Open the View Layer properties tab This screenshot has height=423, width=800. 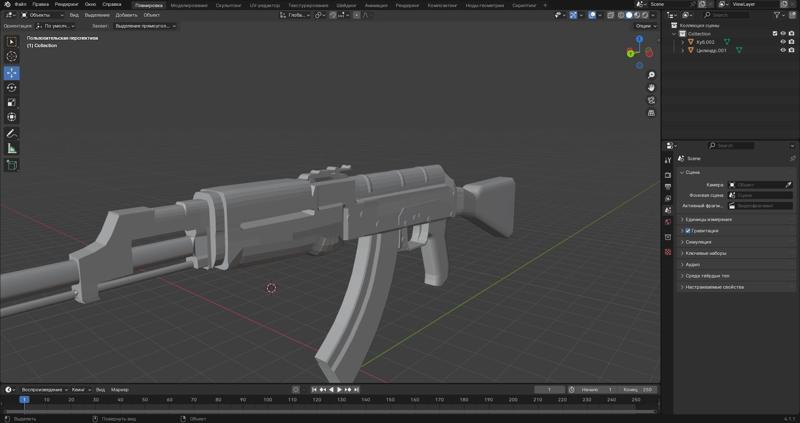[x=668, y=198]
